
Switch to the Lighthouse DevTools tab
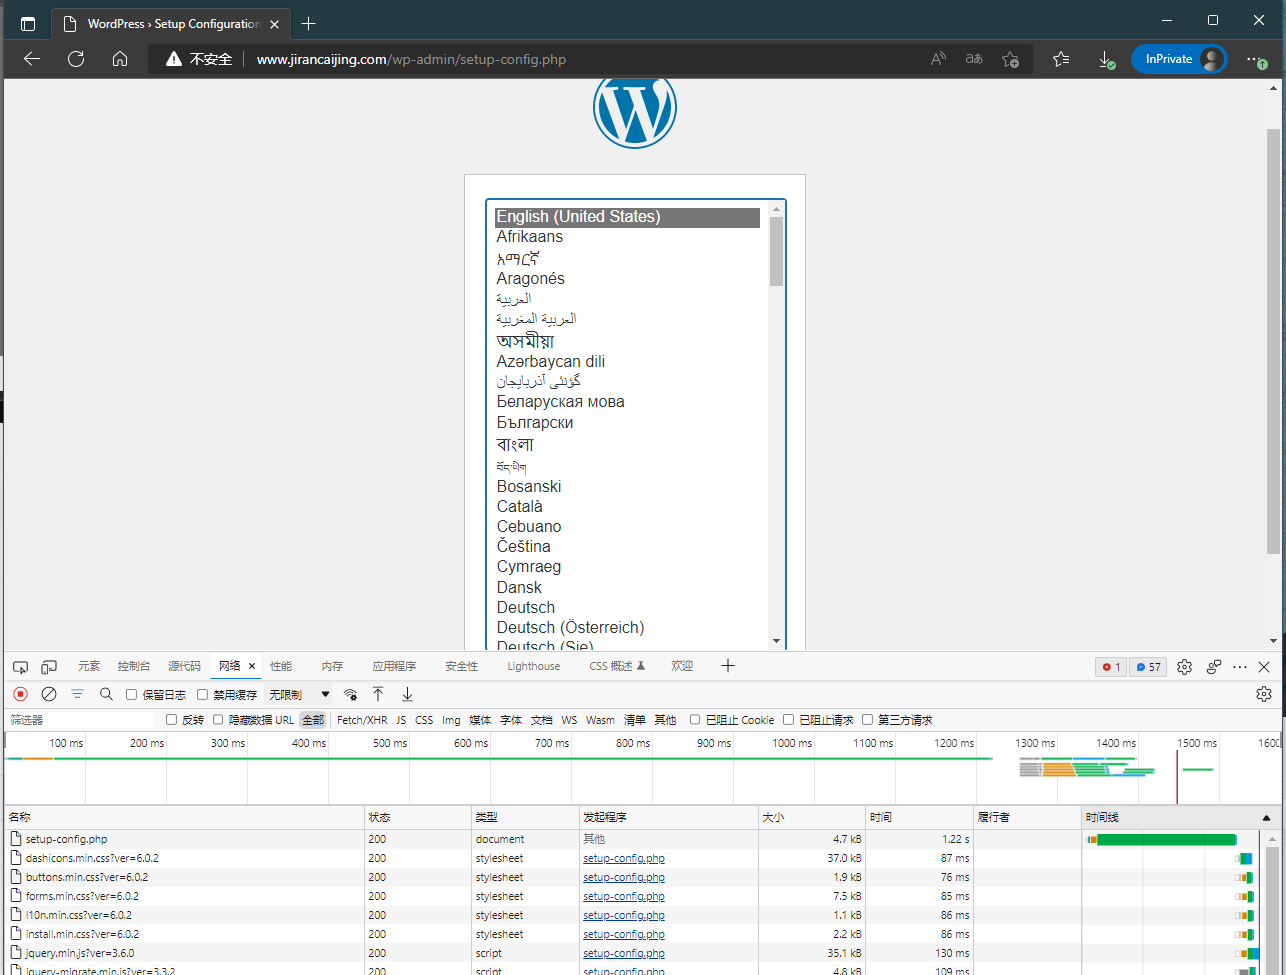coord(534,666)
